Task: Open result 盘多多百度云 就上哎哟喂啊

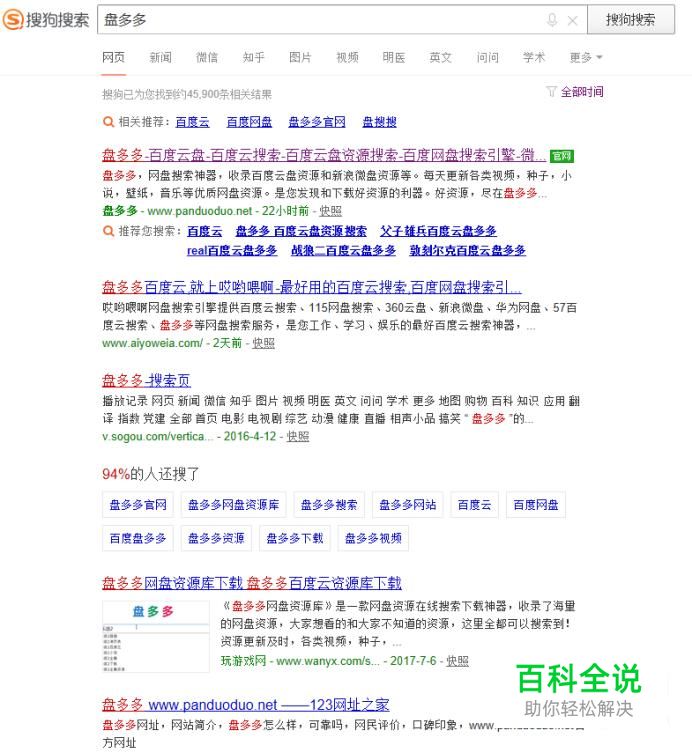Action: click(312, 287)
